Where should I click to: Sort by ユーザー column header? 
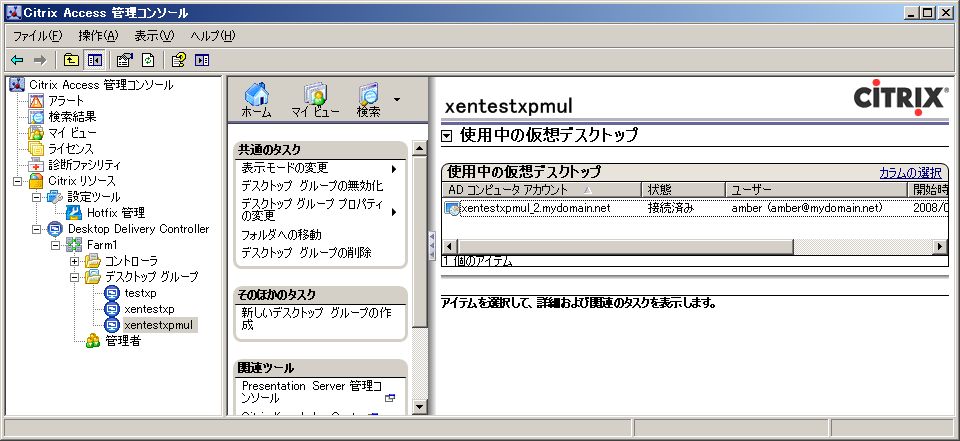pos(817,190)
